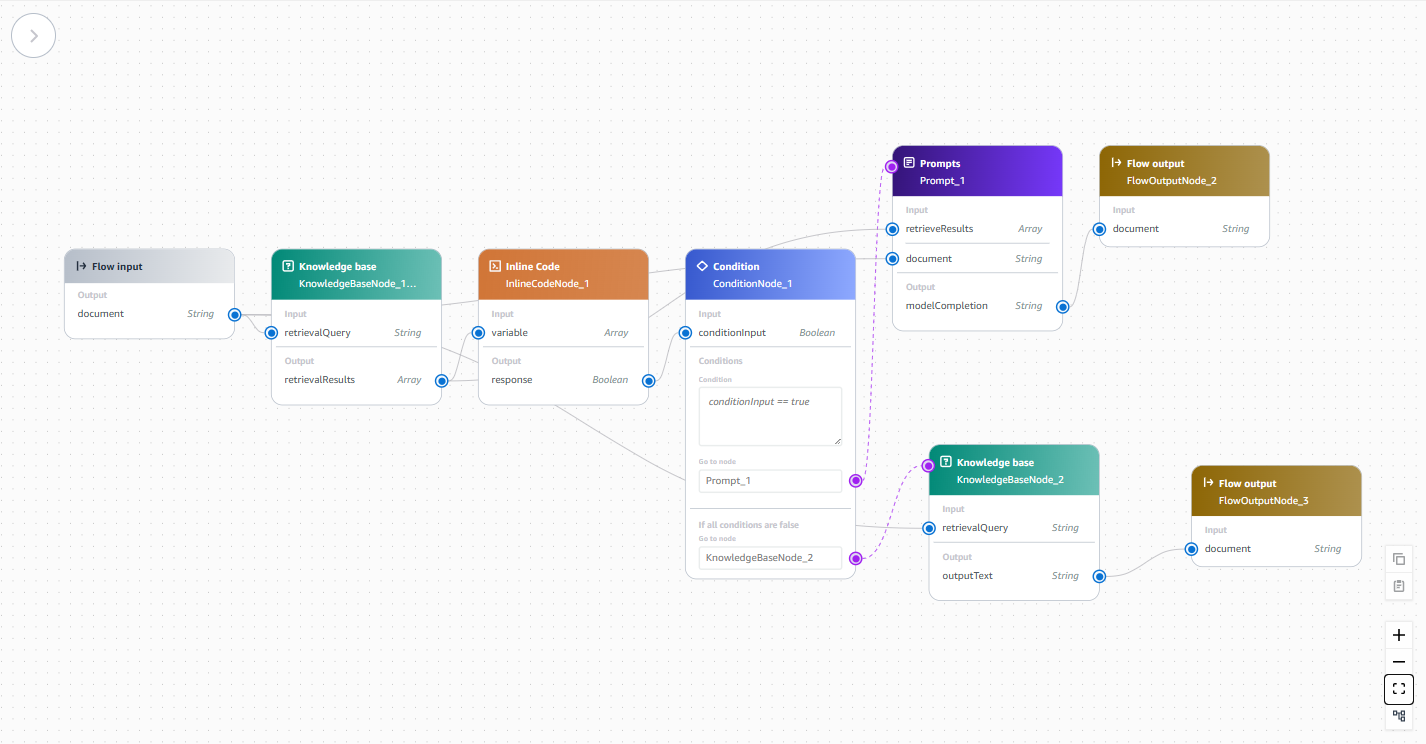Expand the collapsed side panel chevron
The width and height of the screenshot is (1426, 744).
click(x=33, y=36)
